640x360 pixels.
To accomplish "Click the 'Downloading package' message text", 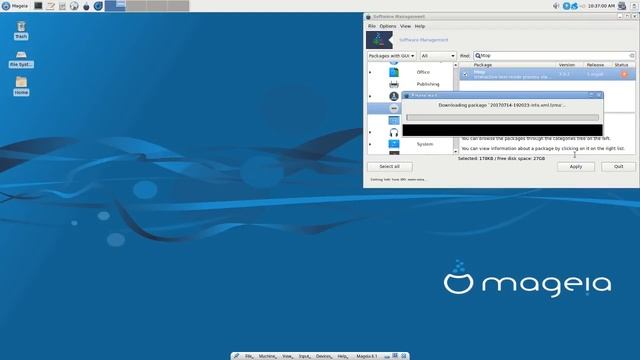I will click(502, 105).
